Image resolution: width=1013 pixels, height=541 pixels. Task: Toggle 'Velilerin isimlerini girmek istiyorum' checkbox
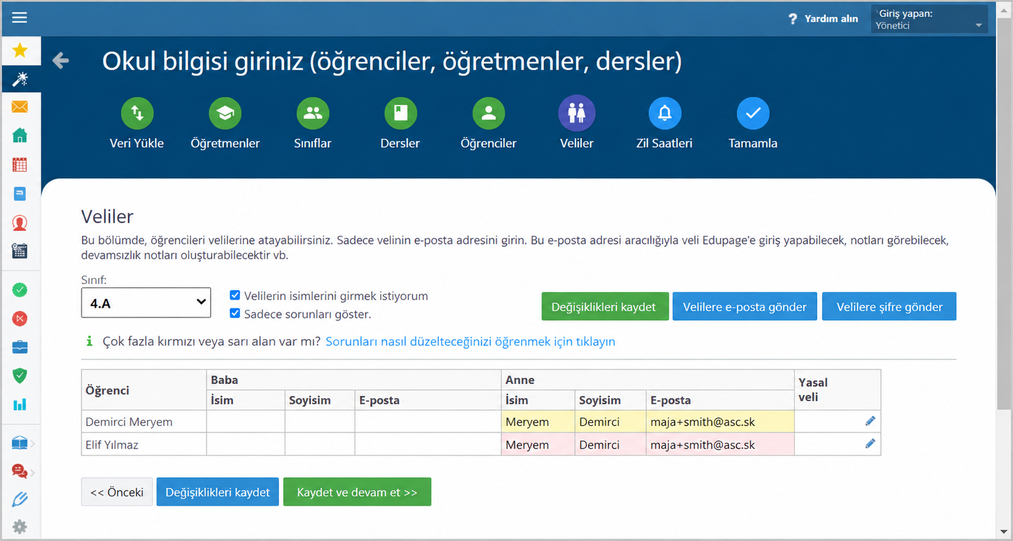pyautogui.click(x=235, y=295)
